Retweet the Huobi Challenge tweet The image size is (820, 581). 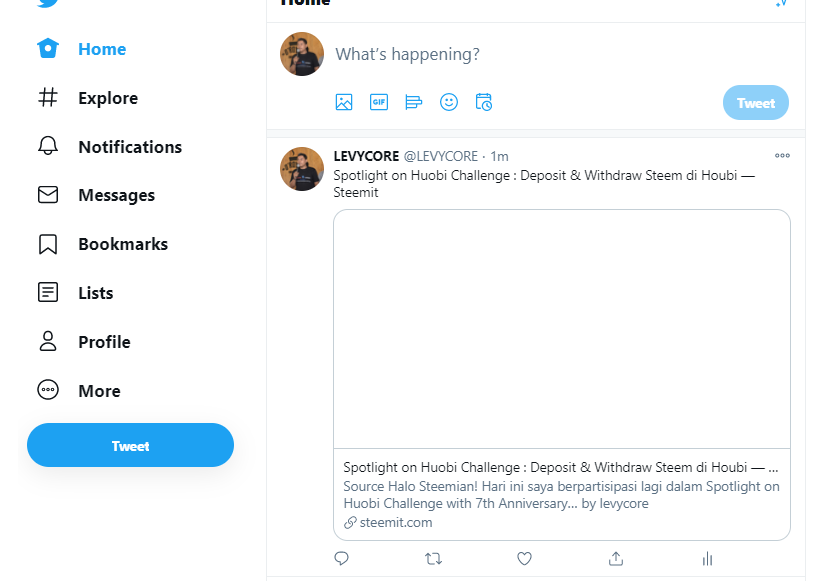[434, 559]
